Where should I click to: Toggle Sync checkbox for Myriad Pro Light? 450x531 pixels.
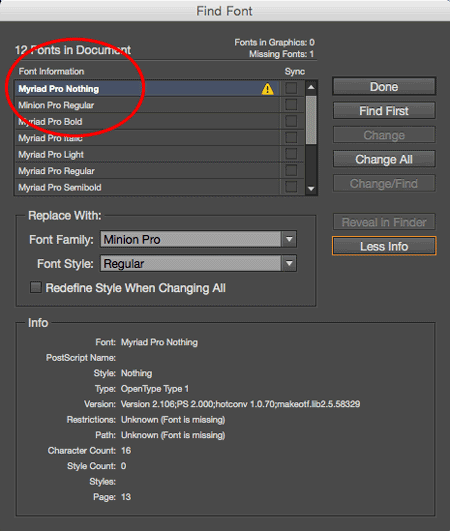click(x=291, y=154)
